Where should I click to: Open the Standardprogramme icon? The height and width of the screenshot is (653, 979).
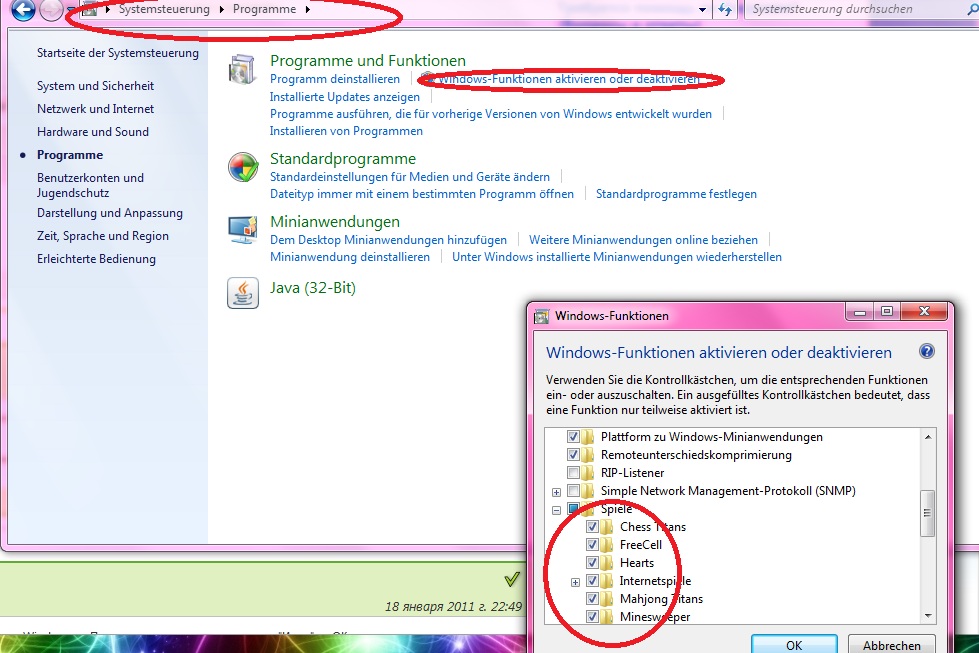[243, 168]
